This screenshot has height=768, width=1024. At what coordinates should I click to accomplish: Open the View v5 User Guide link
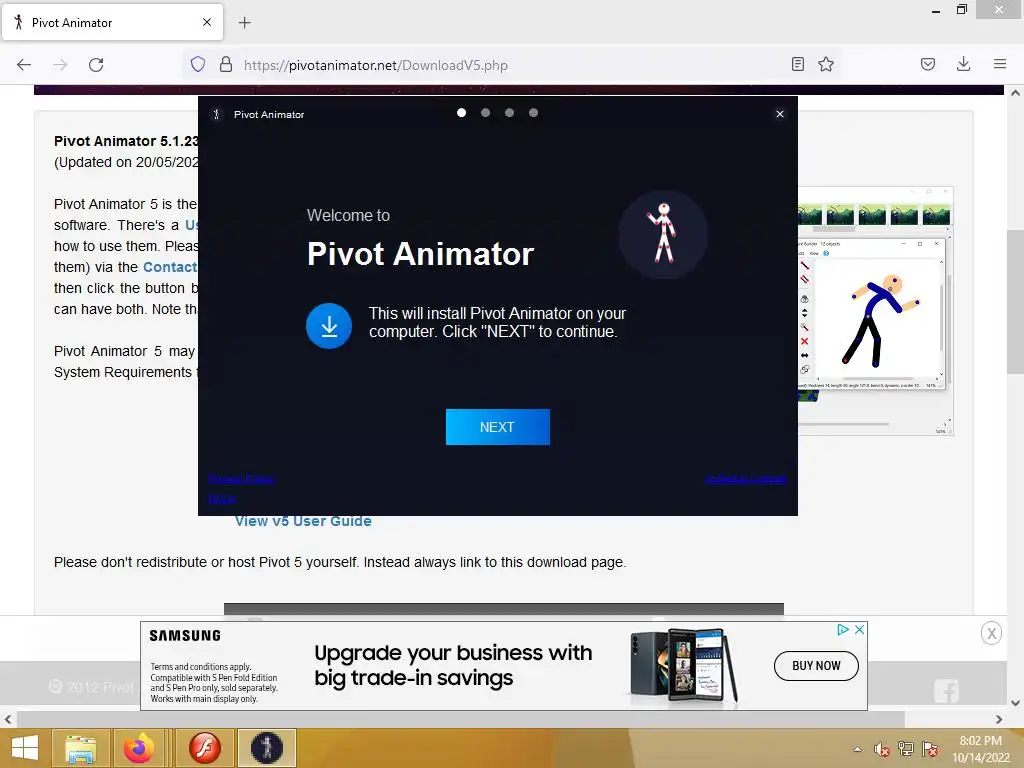[303, 521]
